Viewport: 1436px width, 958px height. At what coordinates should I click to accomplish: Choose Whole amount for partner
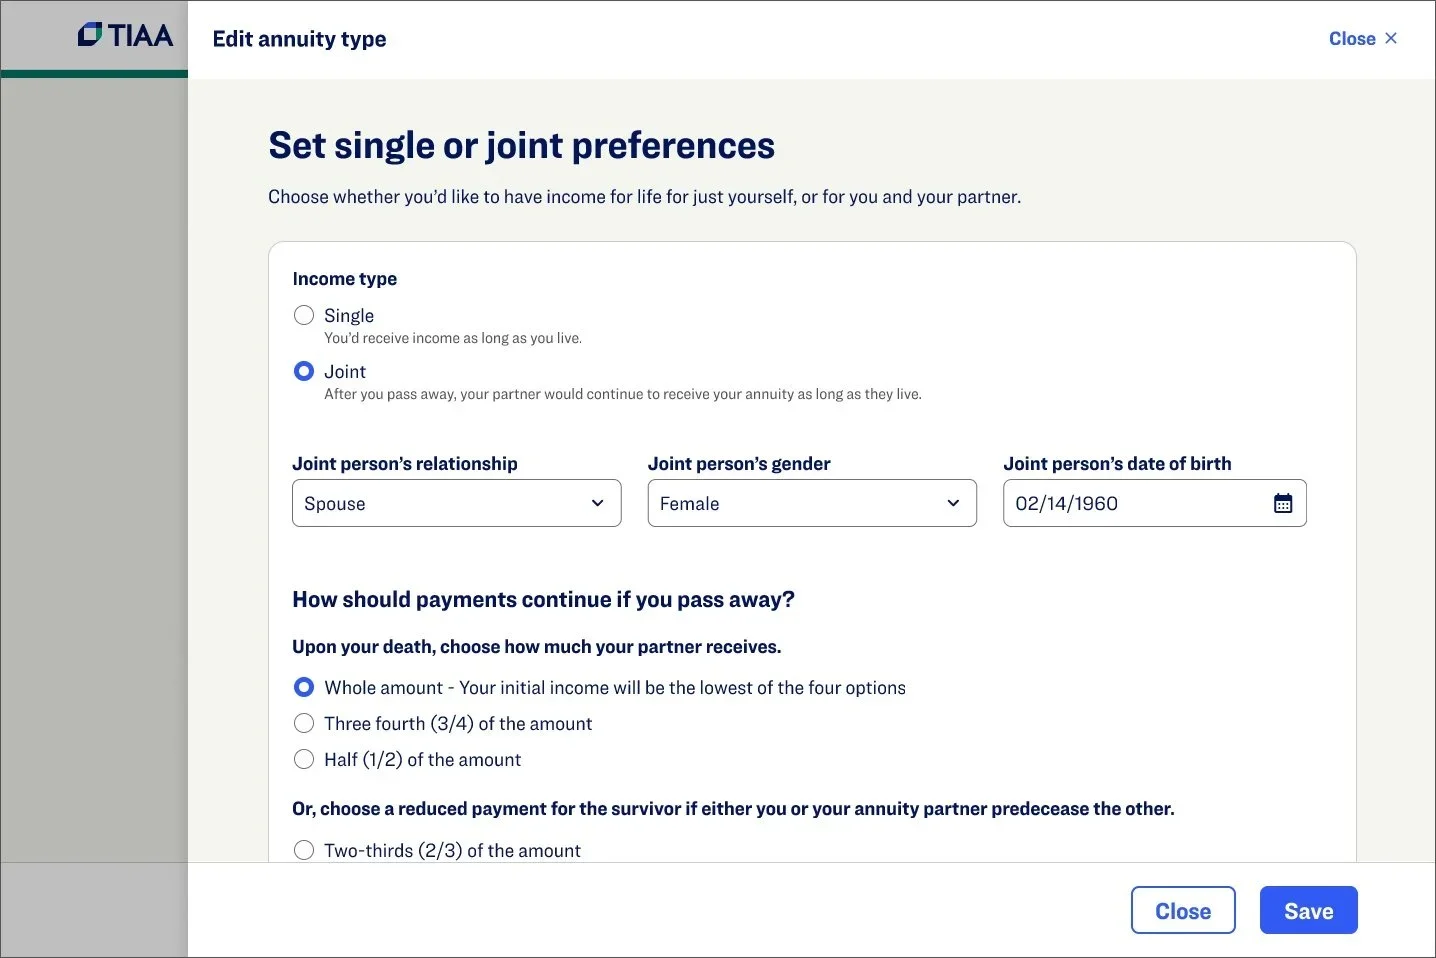(304, 688)
